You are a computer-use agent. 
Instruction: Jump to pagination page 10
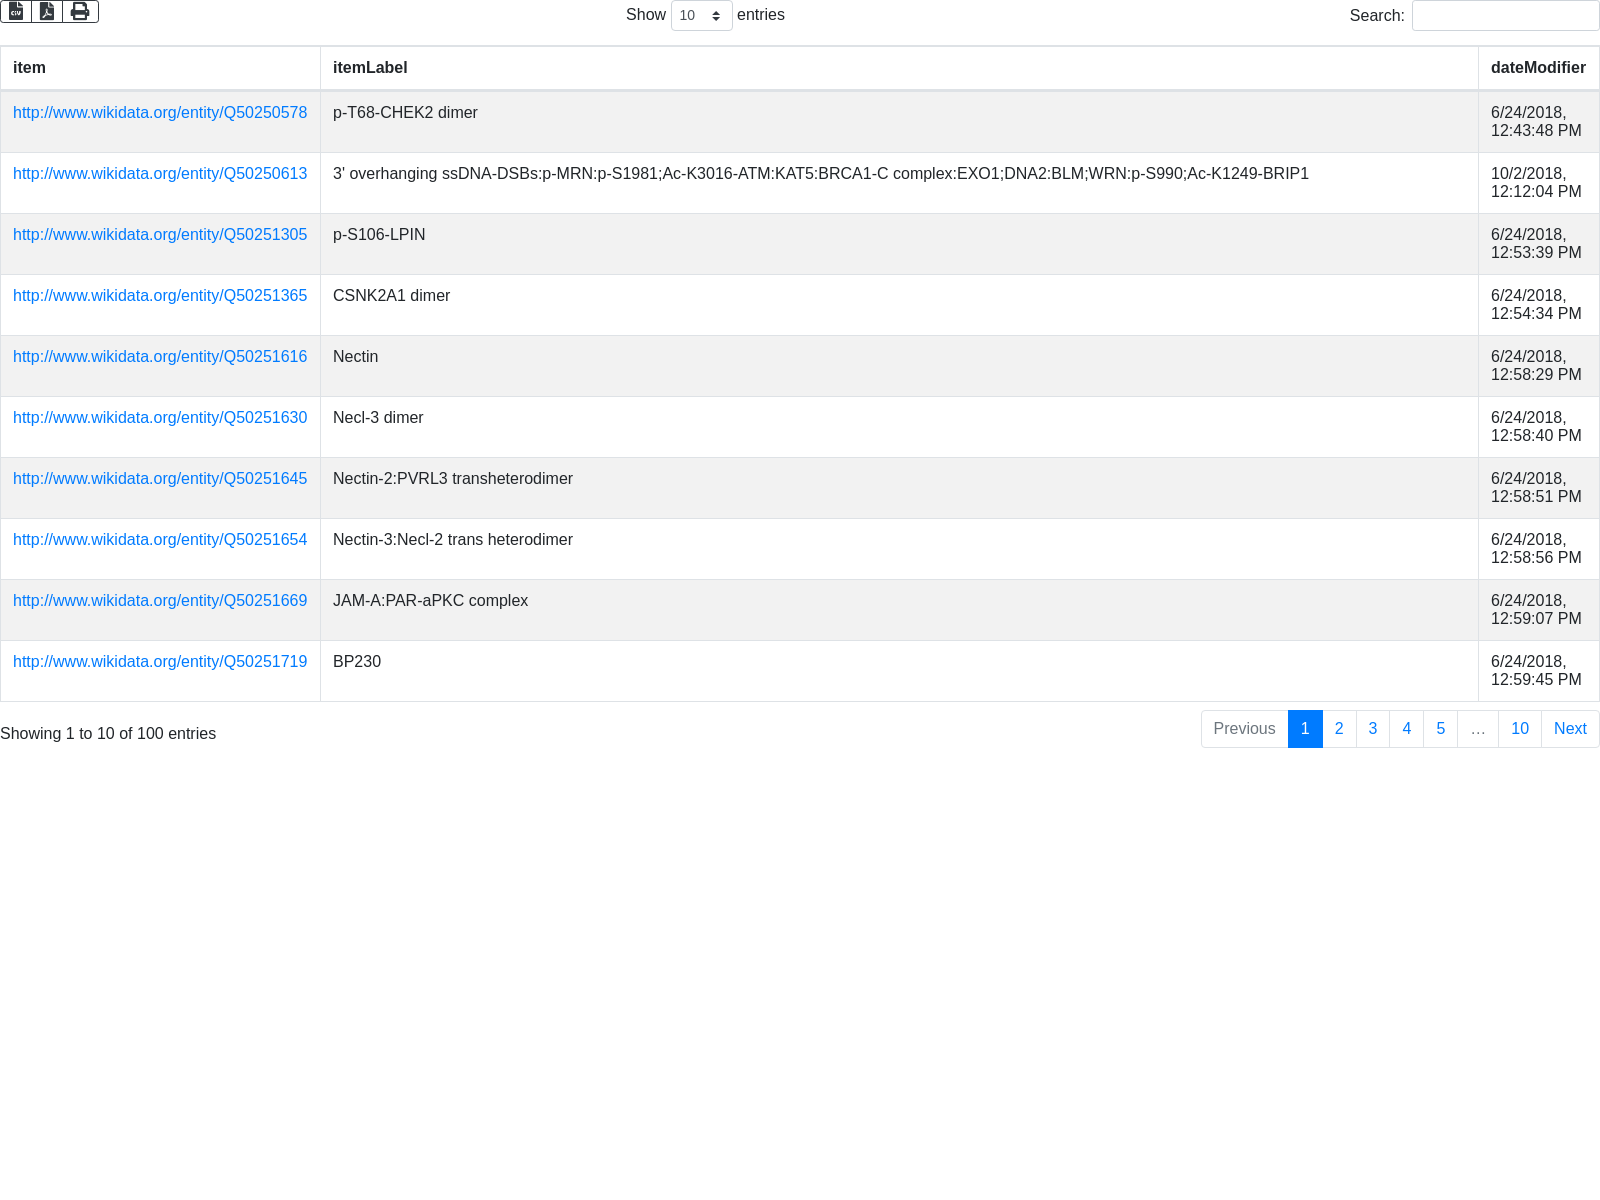[1520, 729]
